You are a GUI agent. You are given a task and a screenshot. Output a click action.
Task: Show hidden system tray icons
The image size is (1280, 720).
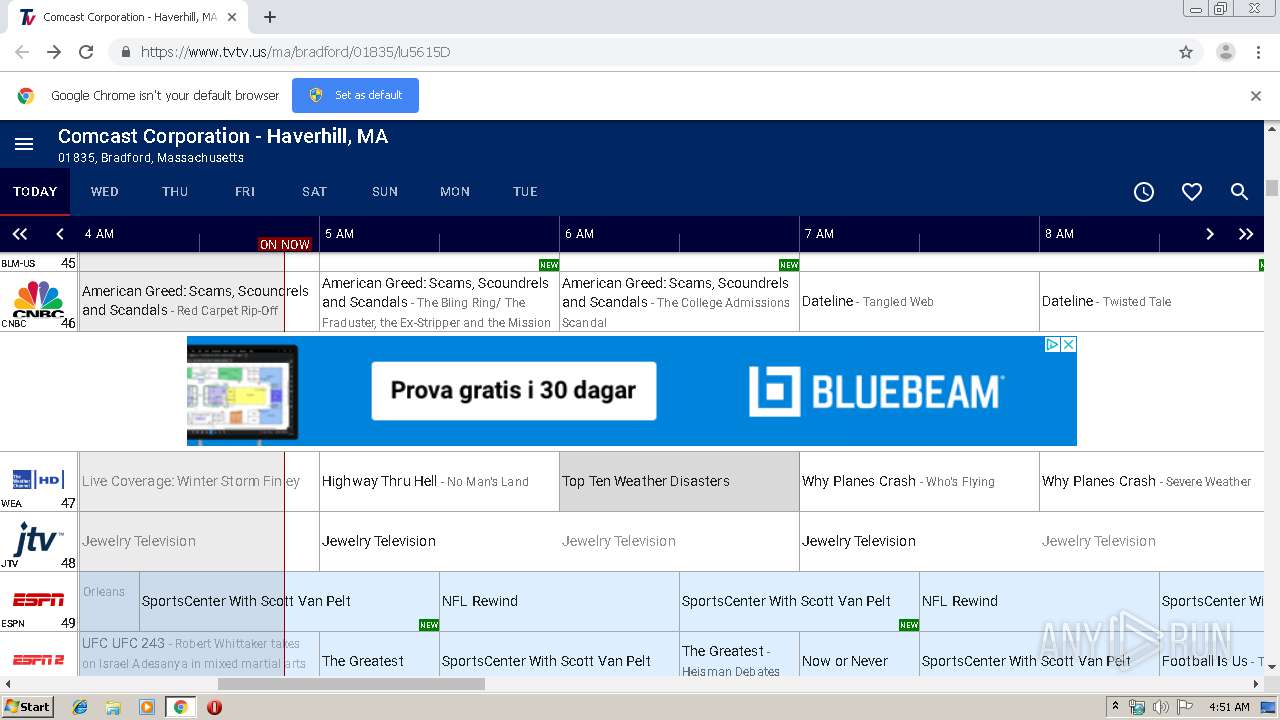click(1115, 707)
